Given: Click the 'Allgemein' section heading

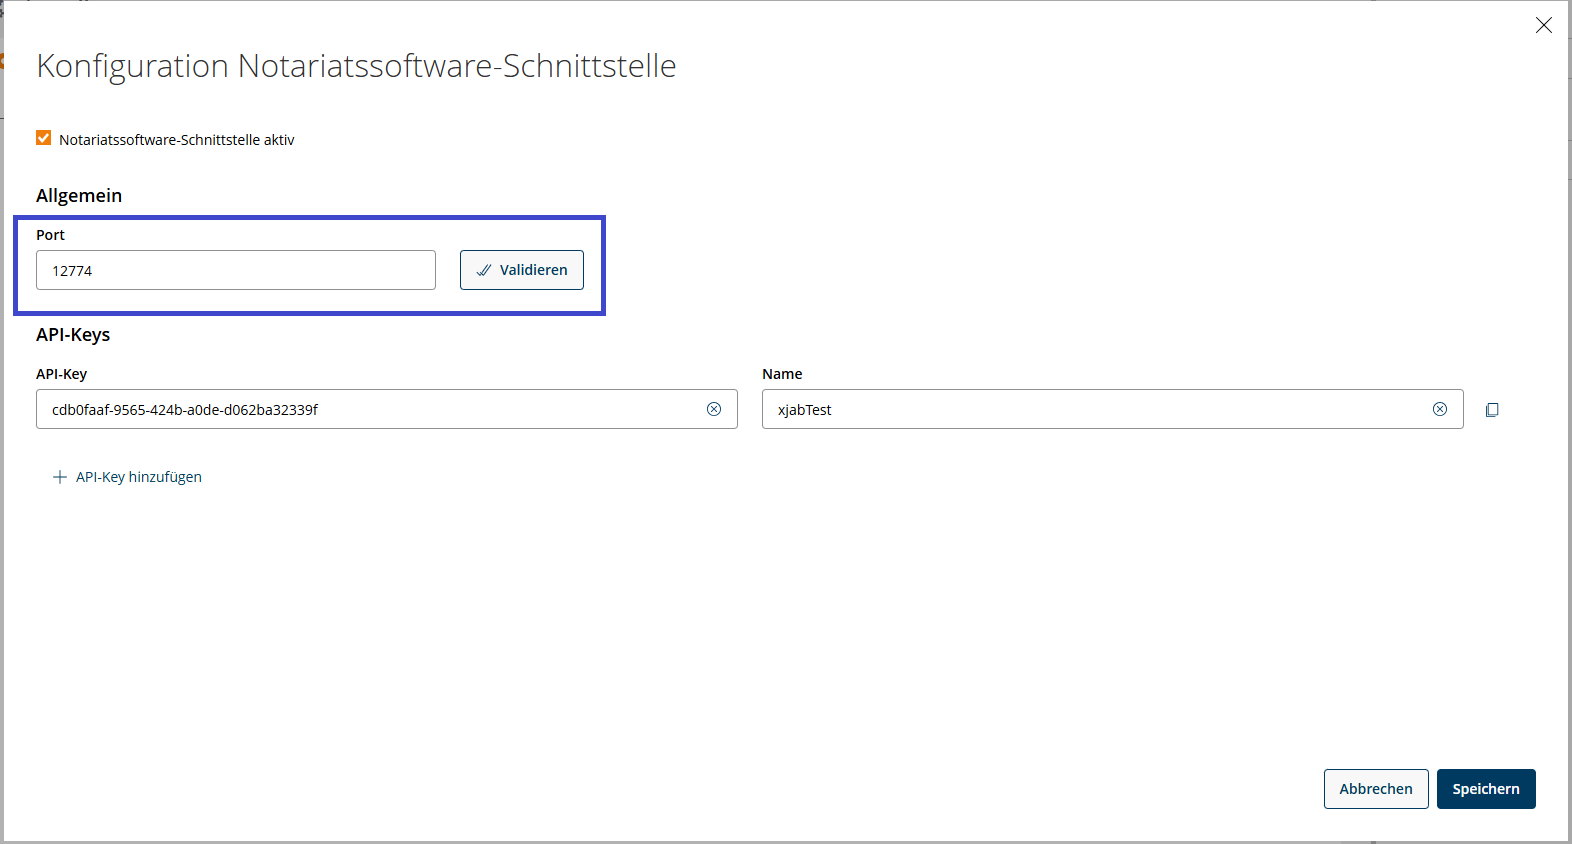Looking at the screenshot, I should pyautogui.click(x=79, y=196).
